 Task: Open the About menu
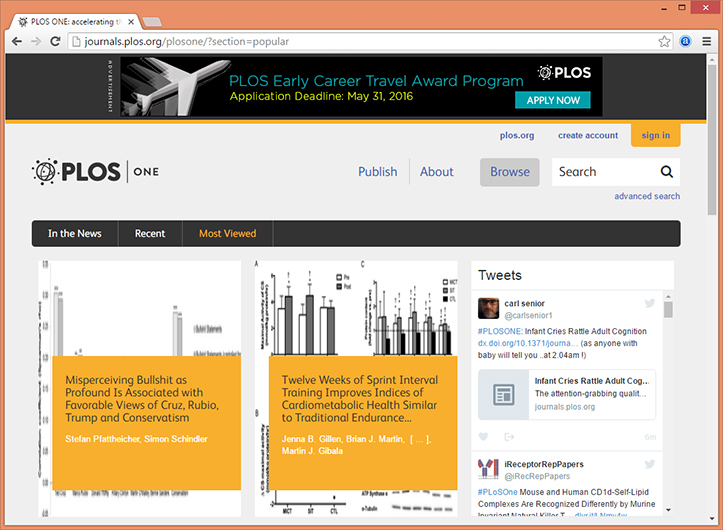[437, 172]
